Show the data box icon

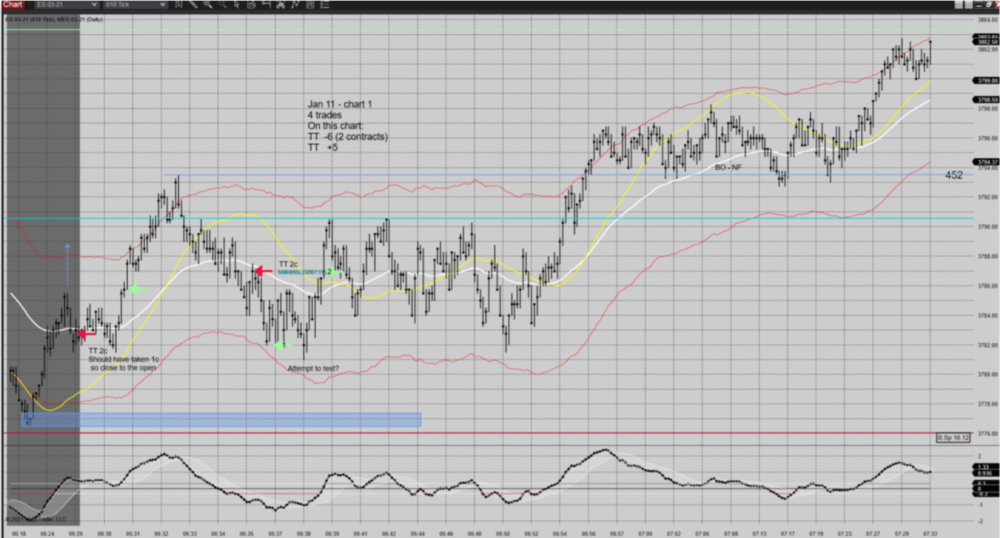pyautogui.click(x=250, y=5)
